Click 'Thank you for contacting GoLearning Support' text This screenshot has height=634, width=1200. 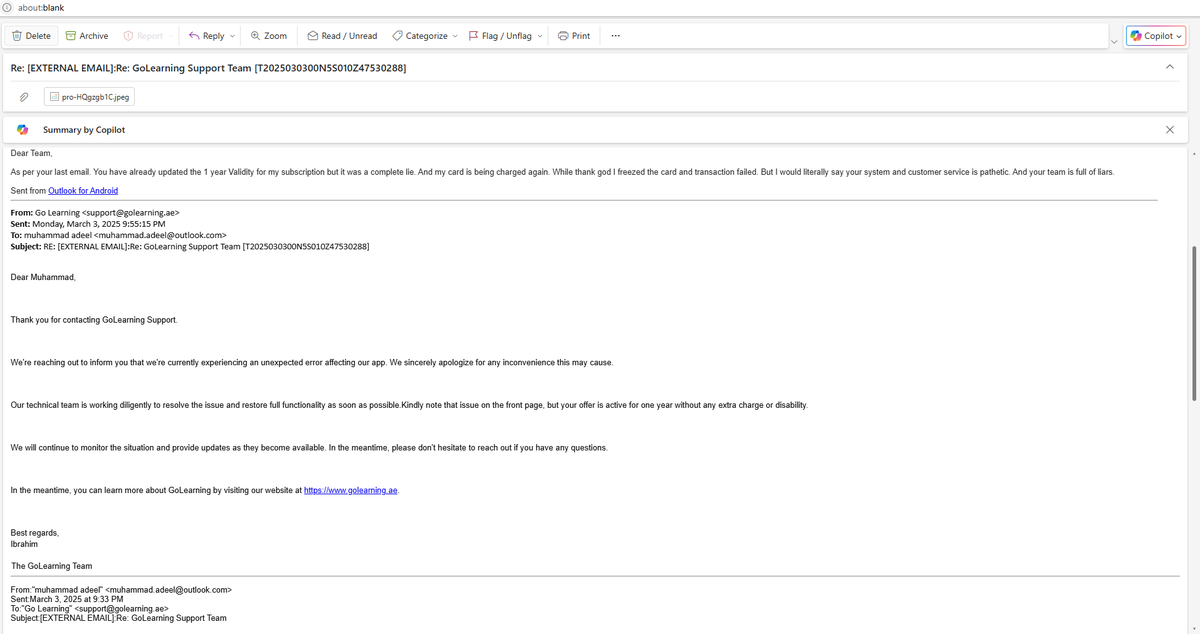(94, 320)
